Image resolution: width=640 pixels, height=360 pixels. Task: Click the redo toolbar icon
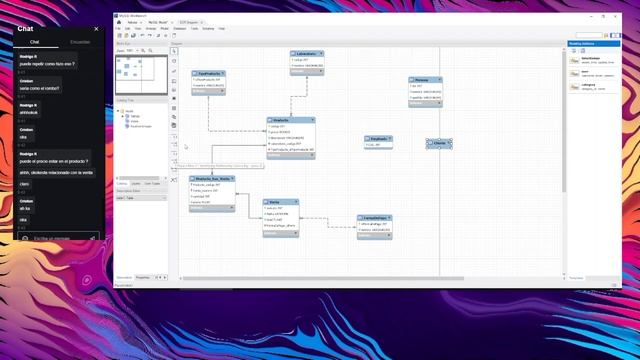click(150, 36)
